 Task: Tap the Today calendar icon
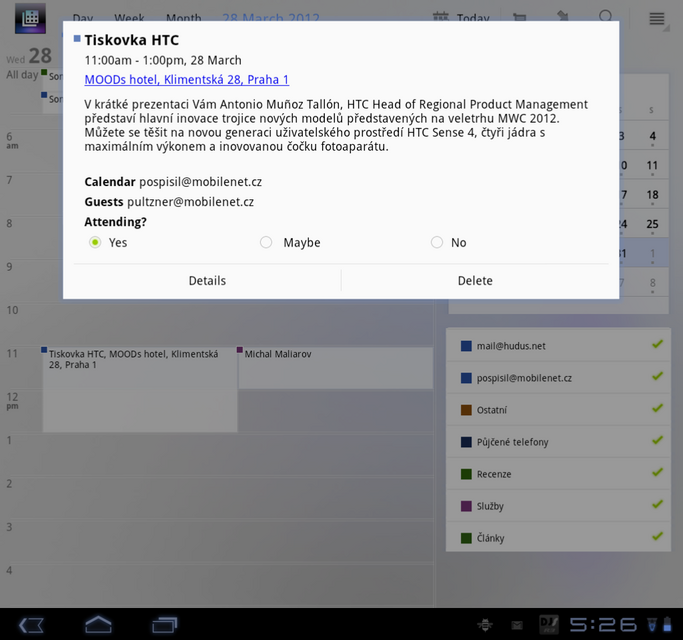(440, 17)
